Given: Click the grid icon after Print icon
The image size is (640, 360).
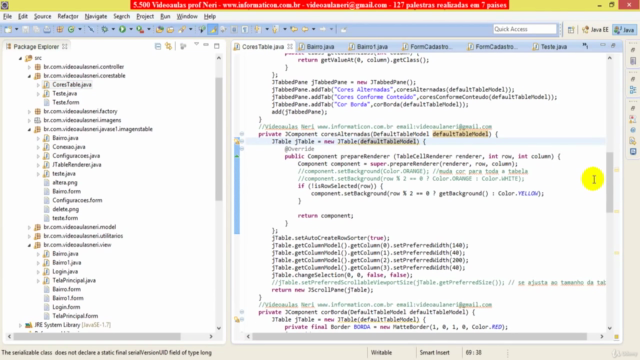Looking at the screenshot, I should [x=60, y=29].
